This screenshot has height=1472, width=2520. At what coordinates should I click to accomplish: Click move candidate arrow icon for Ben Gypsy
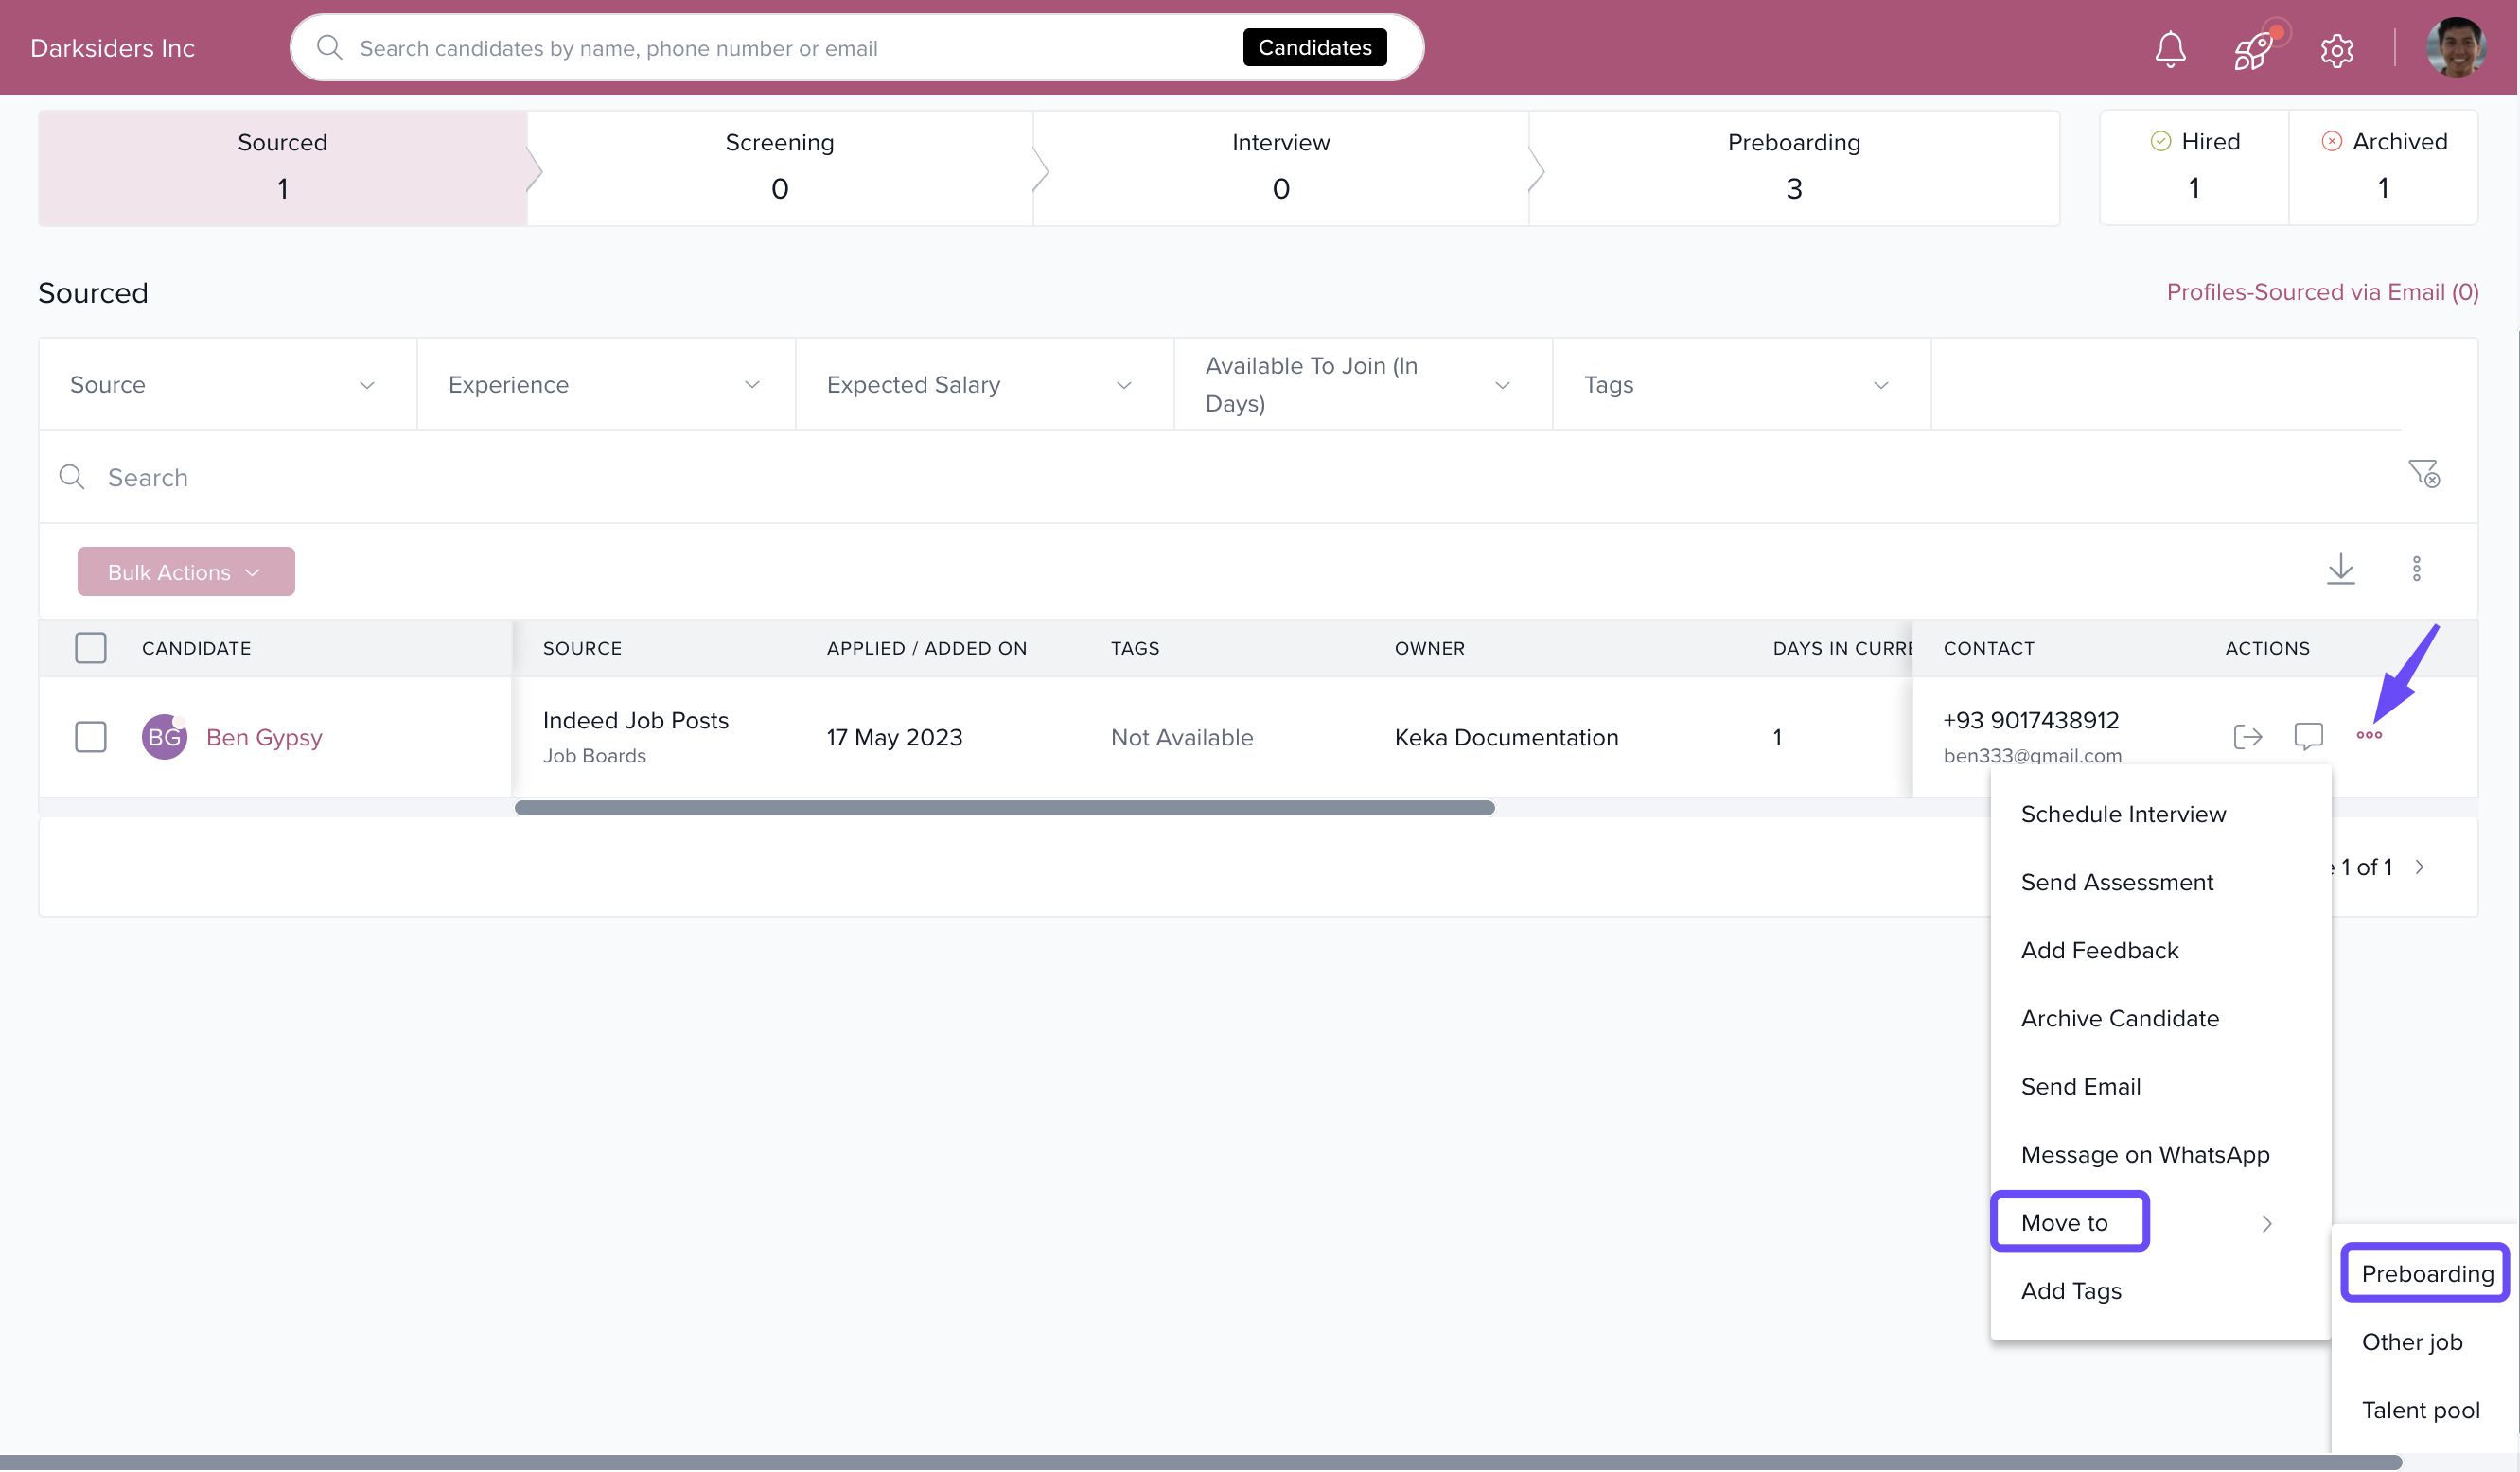click(2247, 737)
